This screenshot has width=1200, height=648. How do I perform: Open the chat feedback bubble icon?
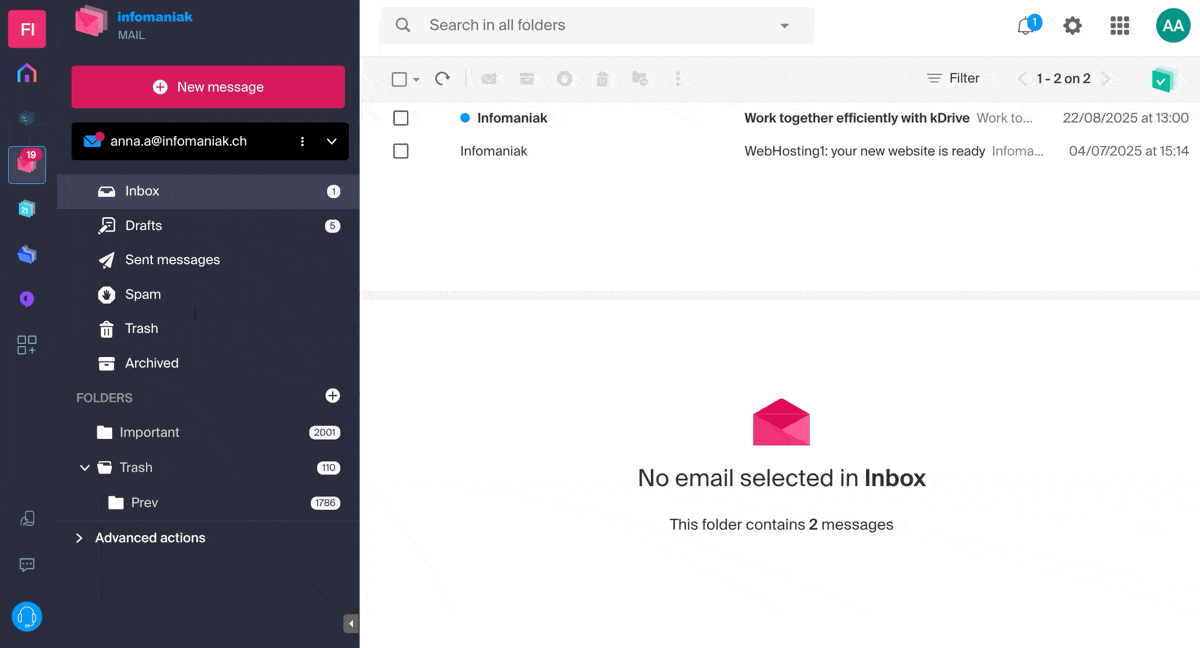point(27,565)
